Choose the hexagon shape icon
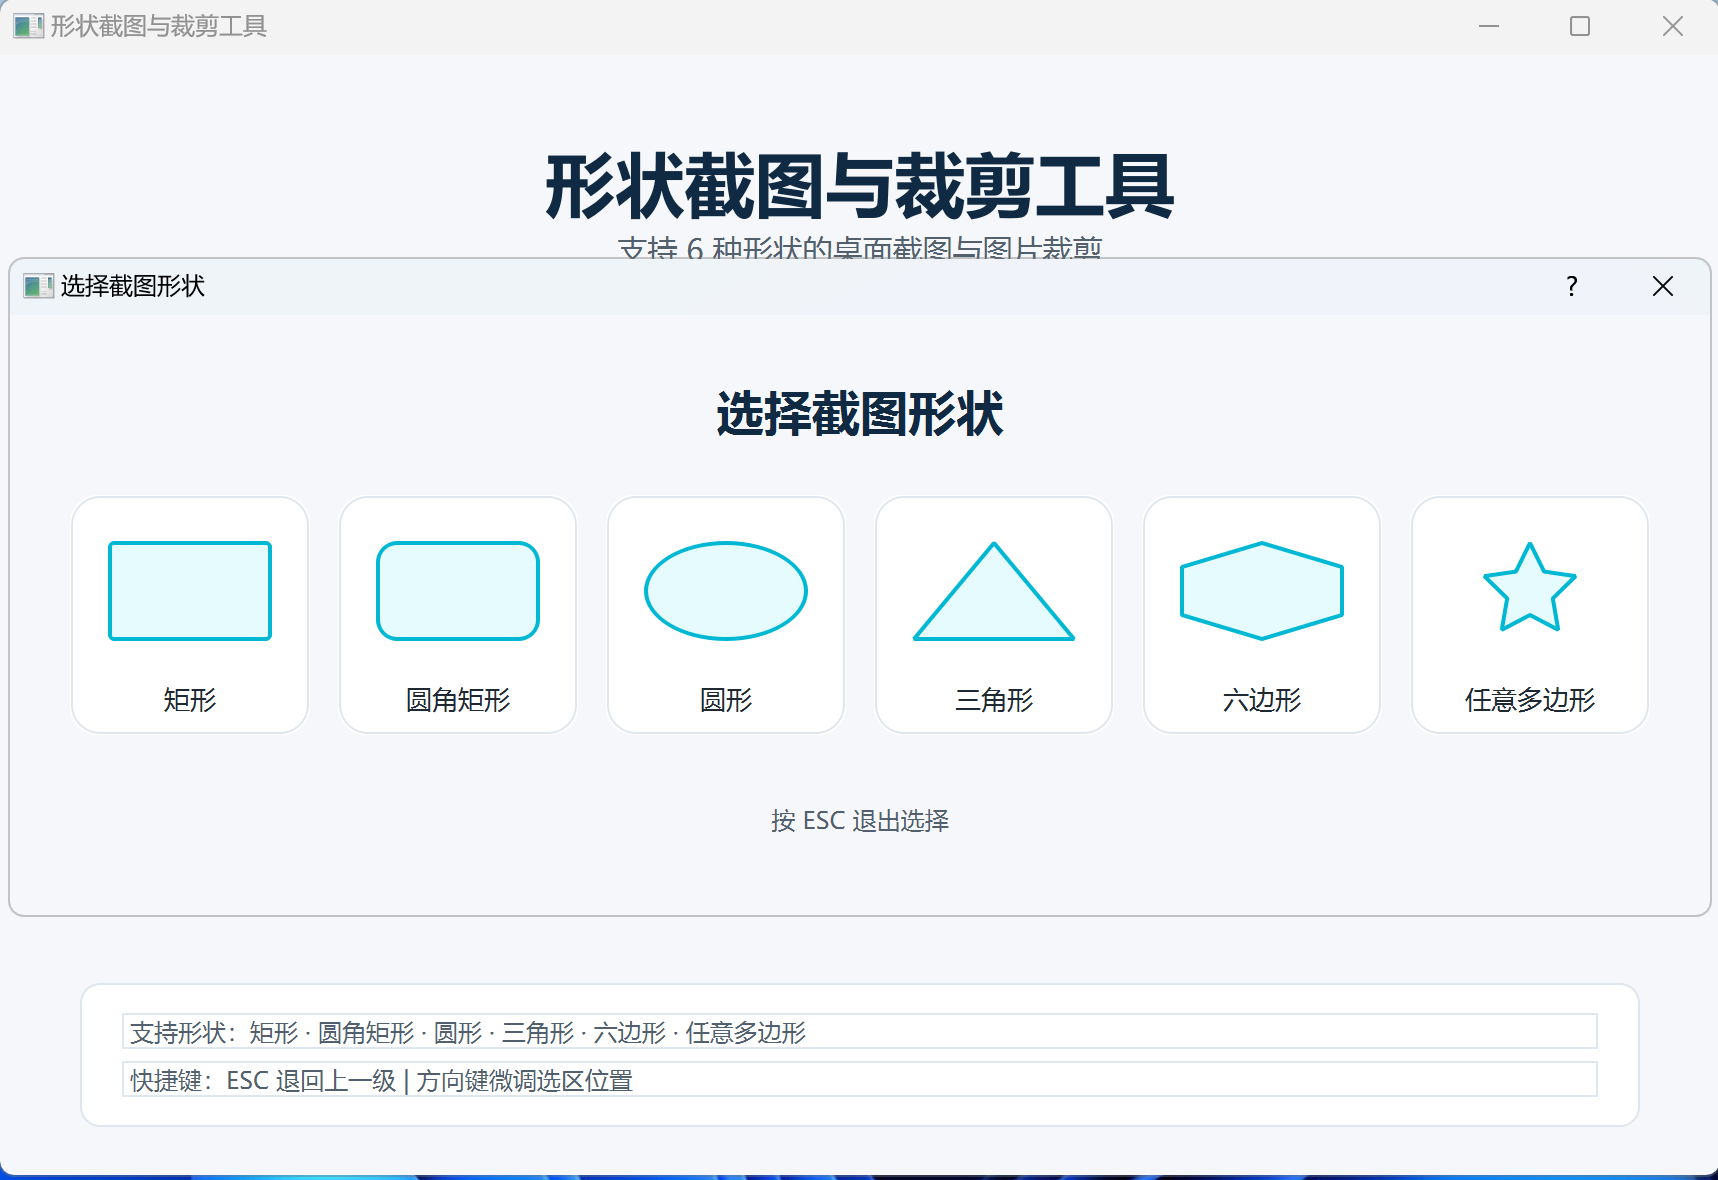This screenshot has width=1718, height=1180. click(x=1262, y=591)
